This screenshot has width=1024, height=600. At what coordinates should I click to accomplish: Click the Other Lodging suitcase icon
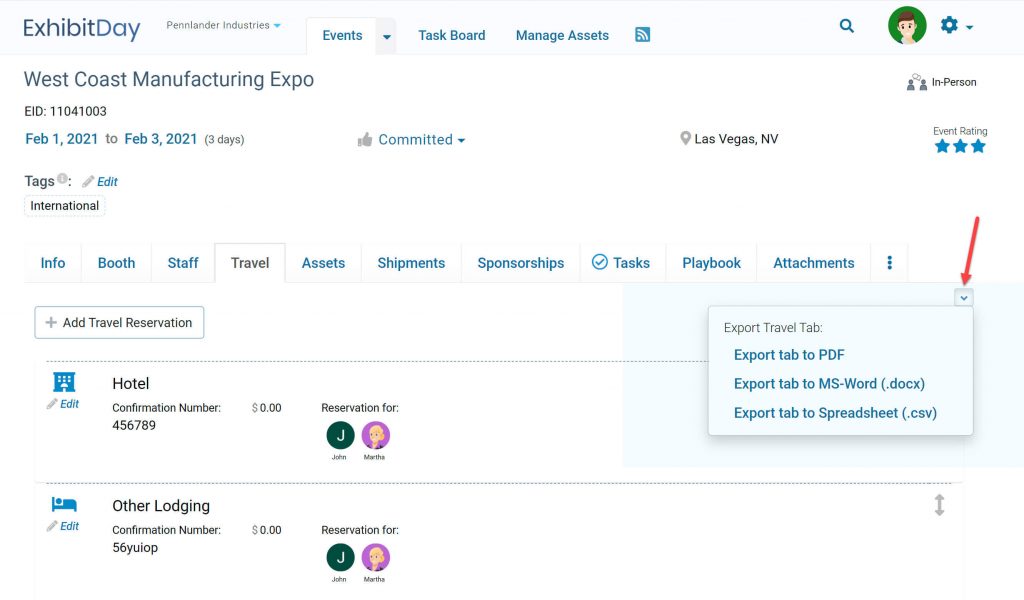64,504
